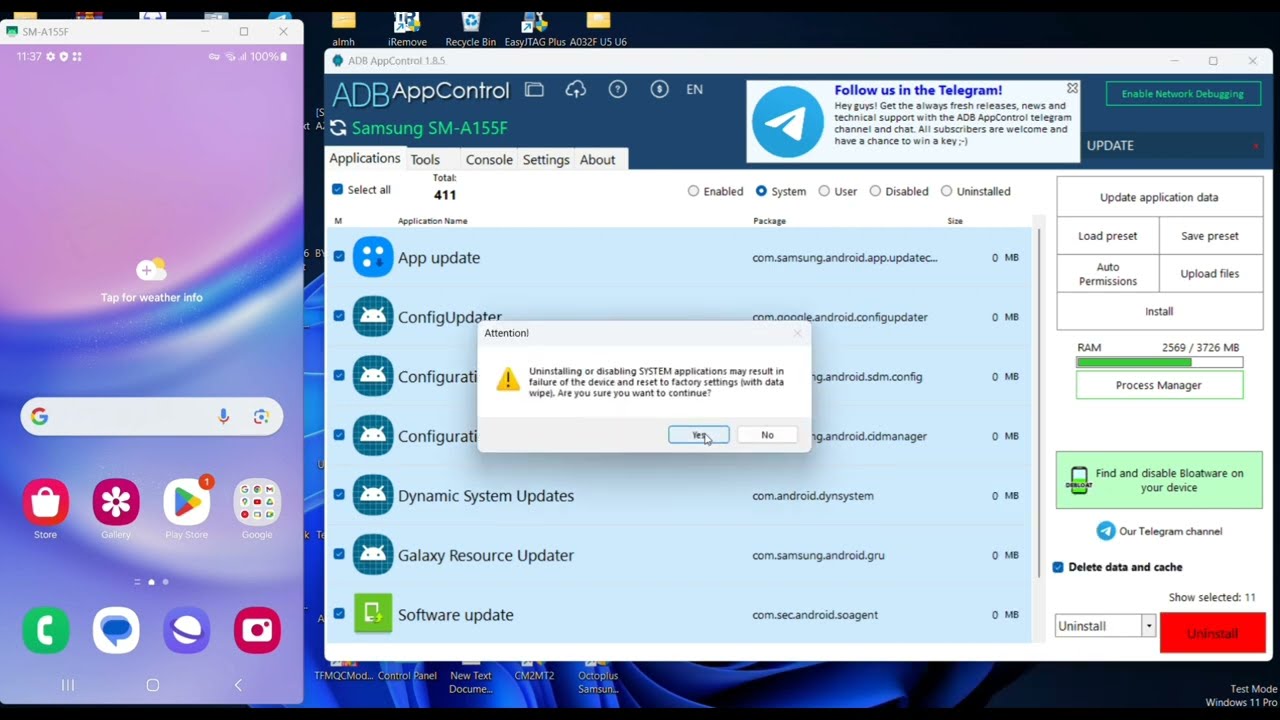Select the Enabled filter radio button
Image resolution: width=1280 pixels, height=720 pixels.
click(x=693, y=191)
